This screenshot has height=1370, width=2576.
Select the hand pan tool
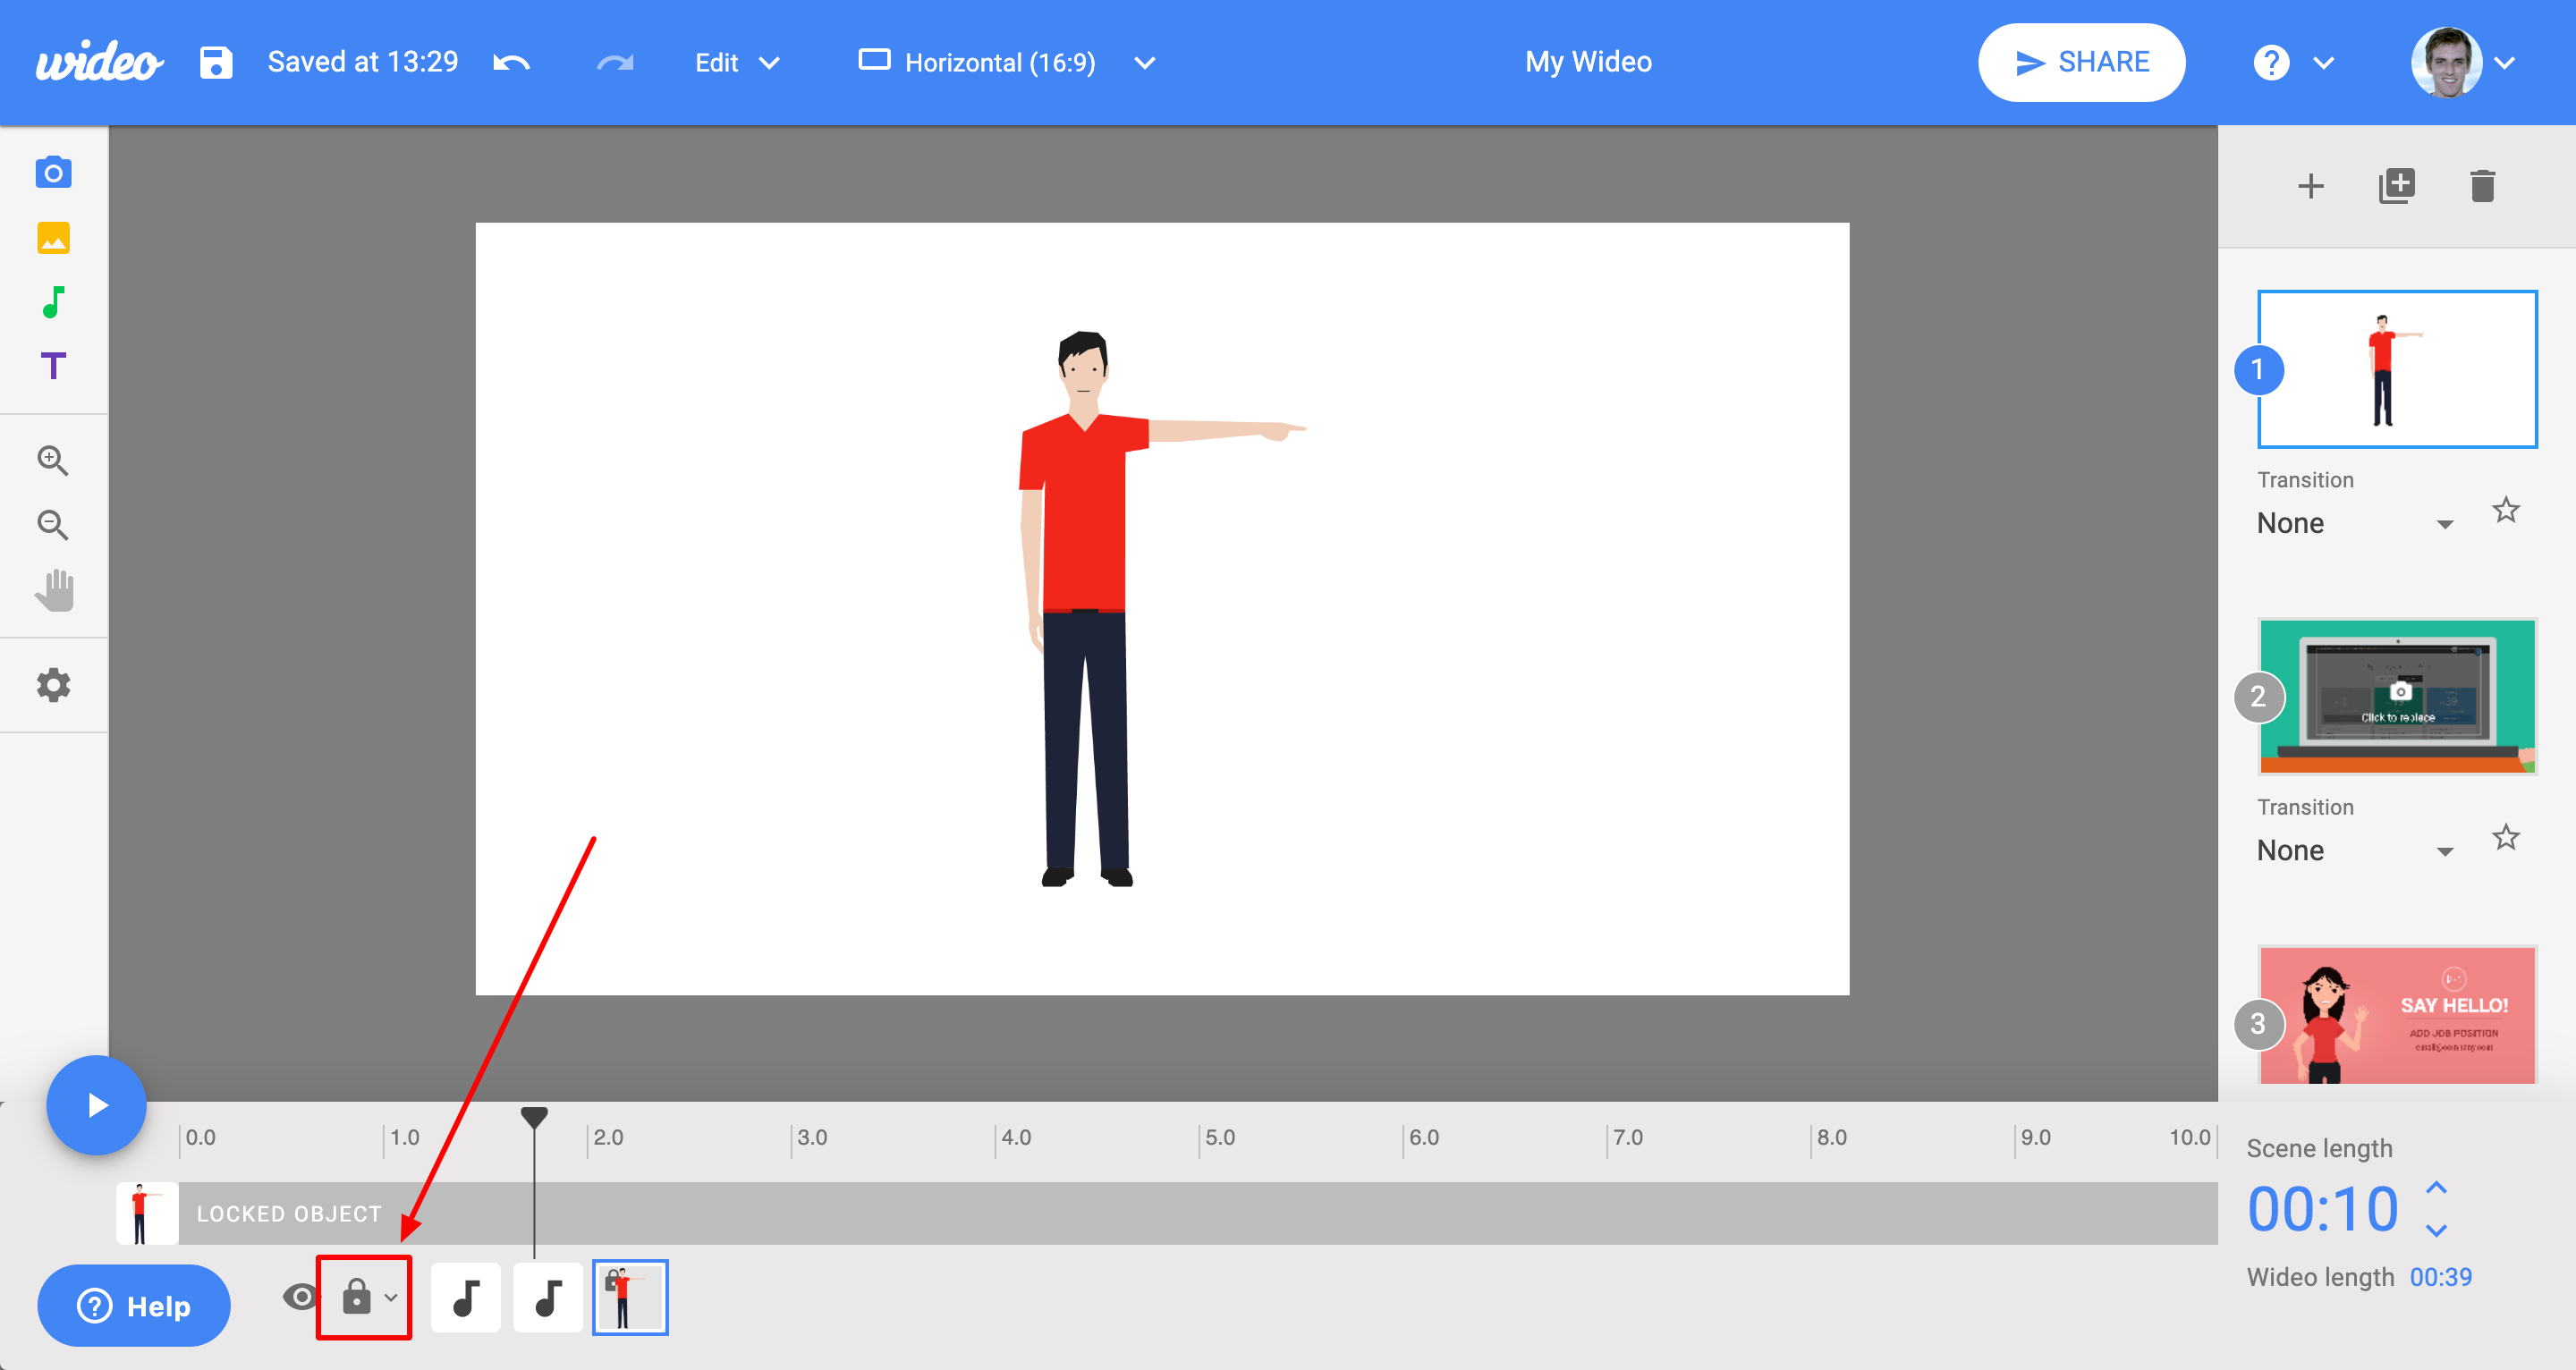(x=55, y=590)
